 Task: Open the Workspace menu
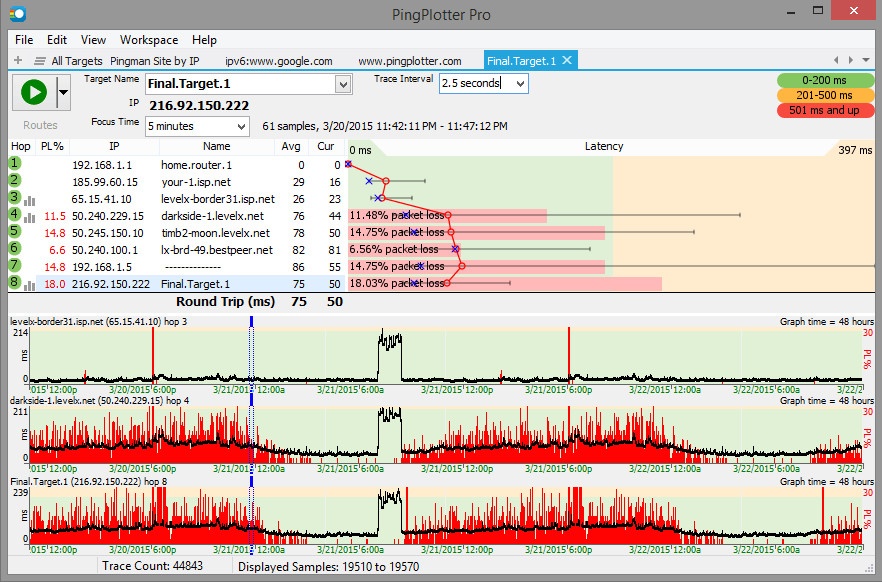(149, 40)
